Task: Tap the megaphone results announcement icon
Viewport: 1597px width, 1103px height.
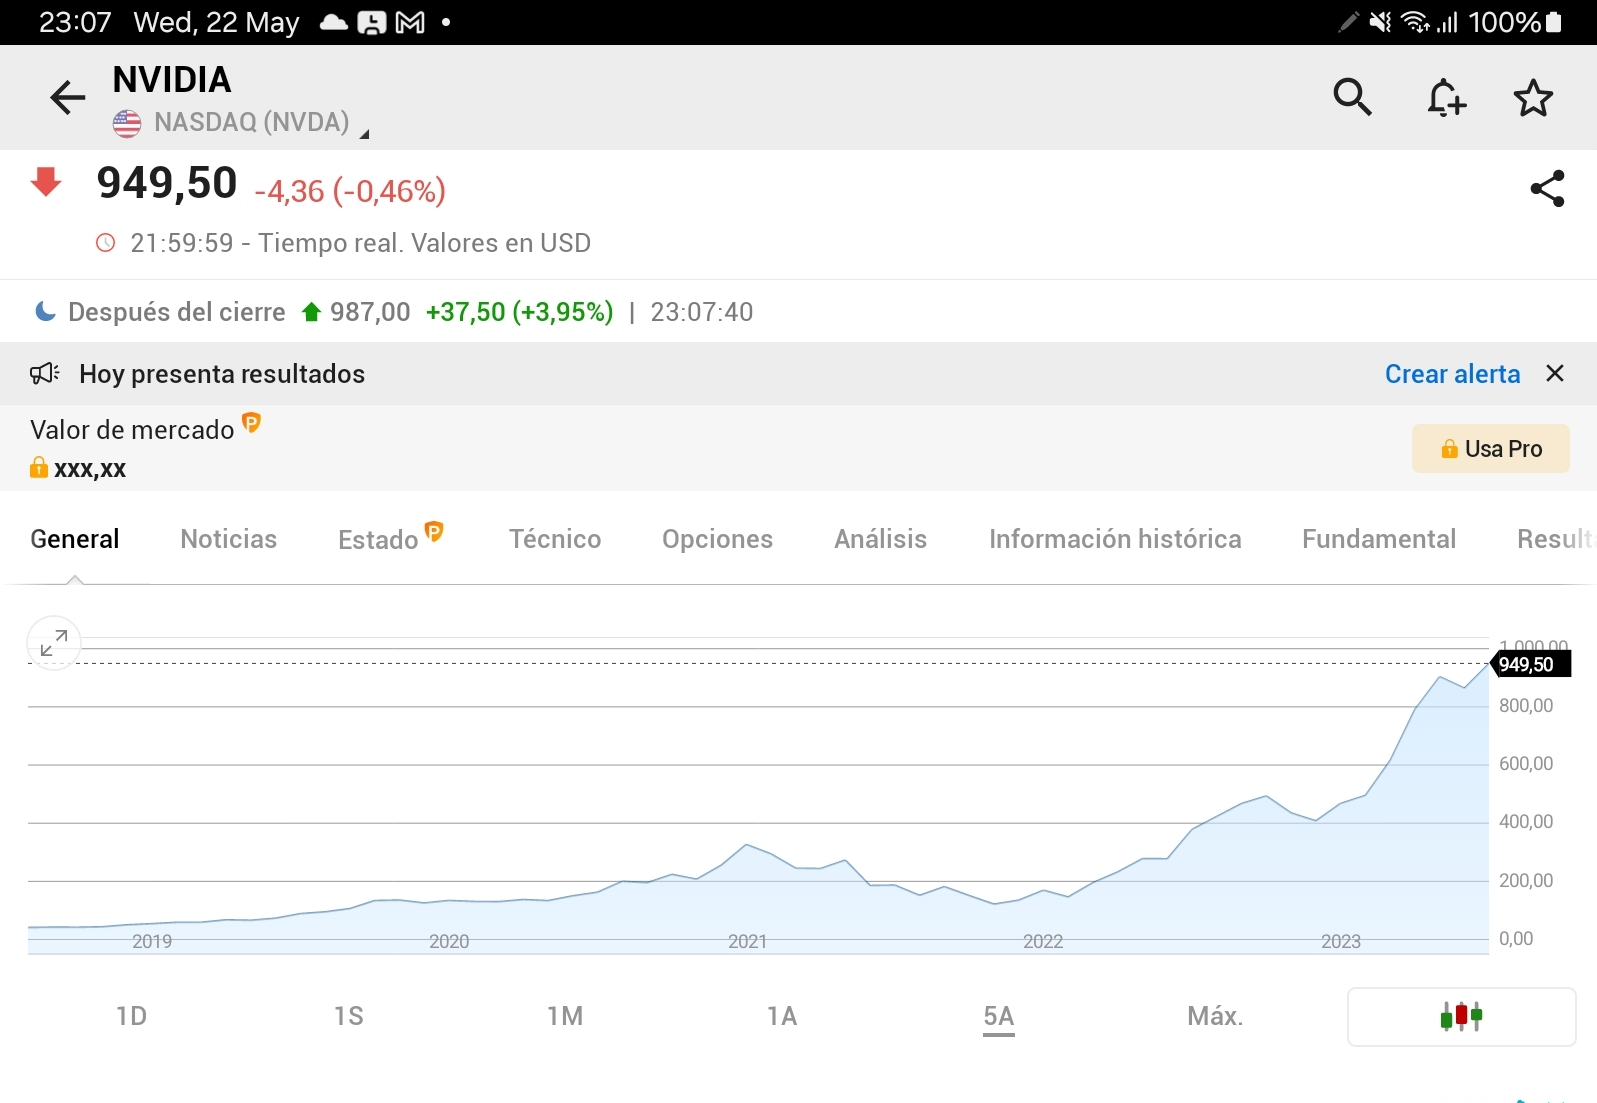Action: coord(45,373)
